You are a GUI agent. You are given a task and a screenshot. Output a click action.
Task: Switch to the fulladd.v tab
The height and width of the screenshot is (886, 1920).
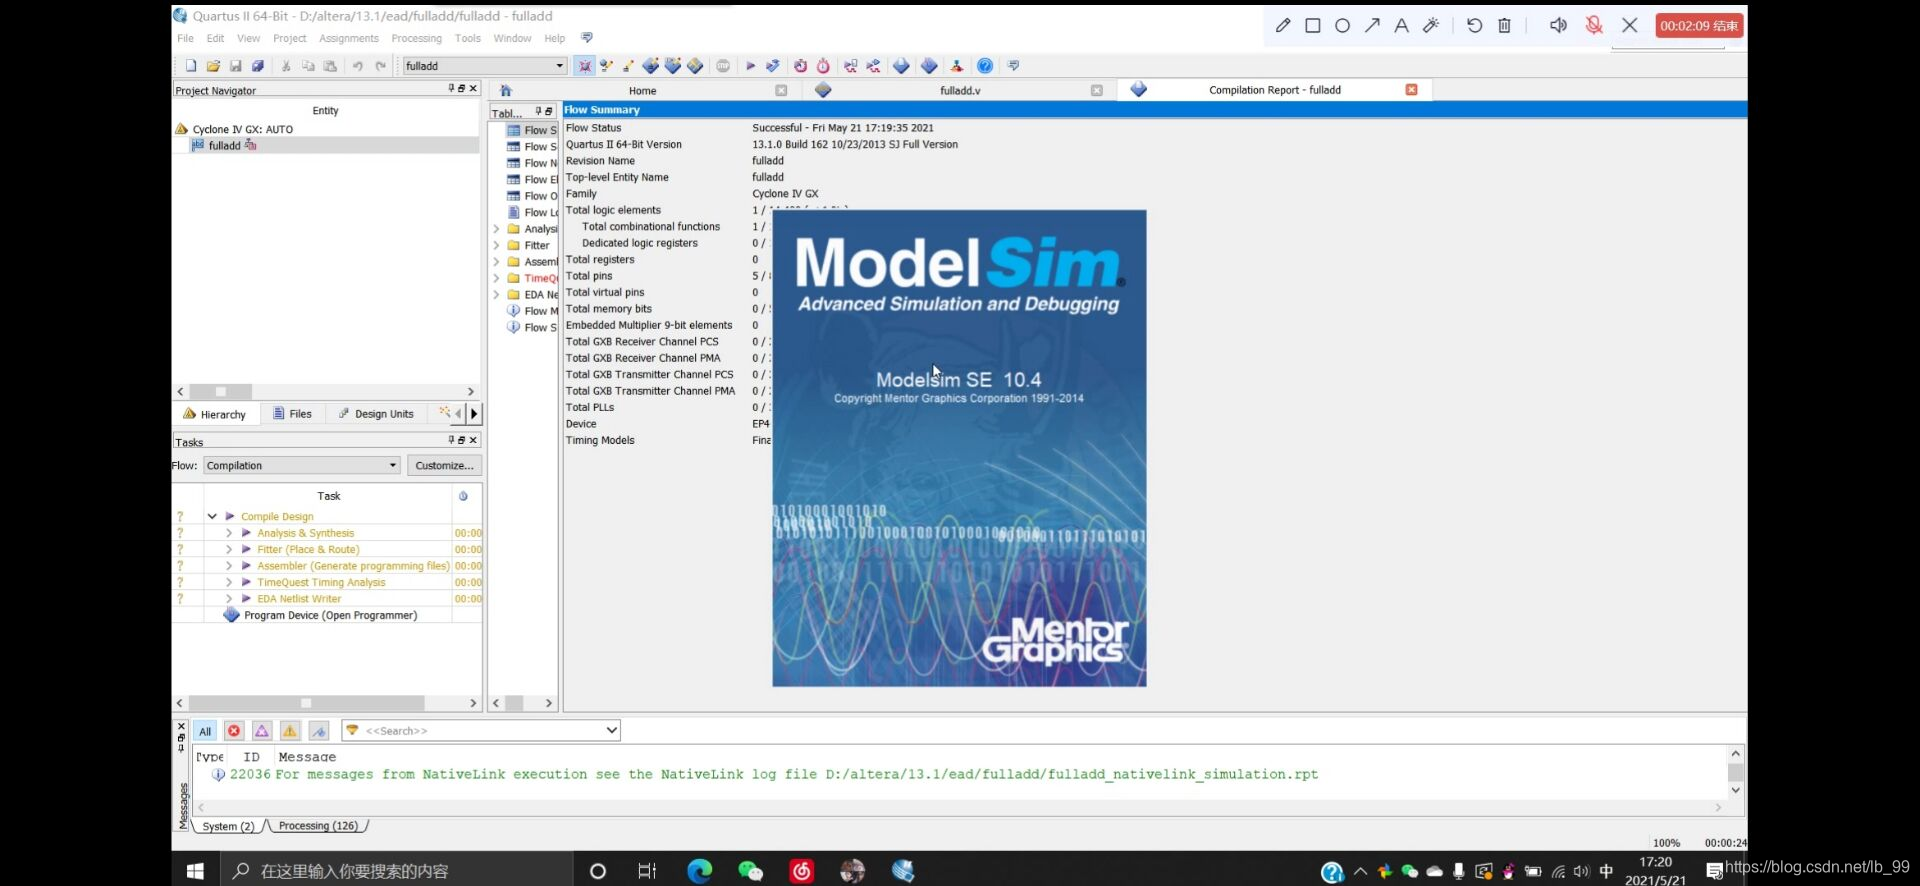click(959, 90)
